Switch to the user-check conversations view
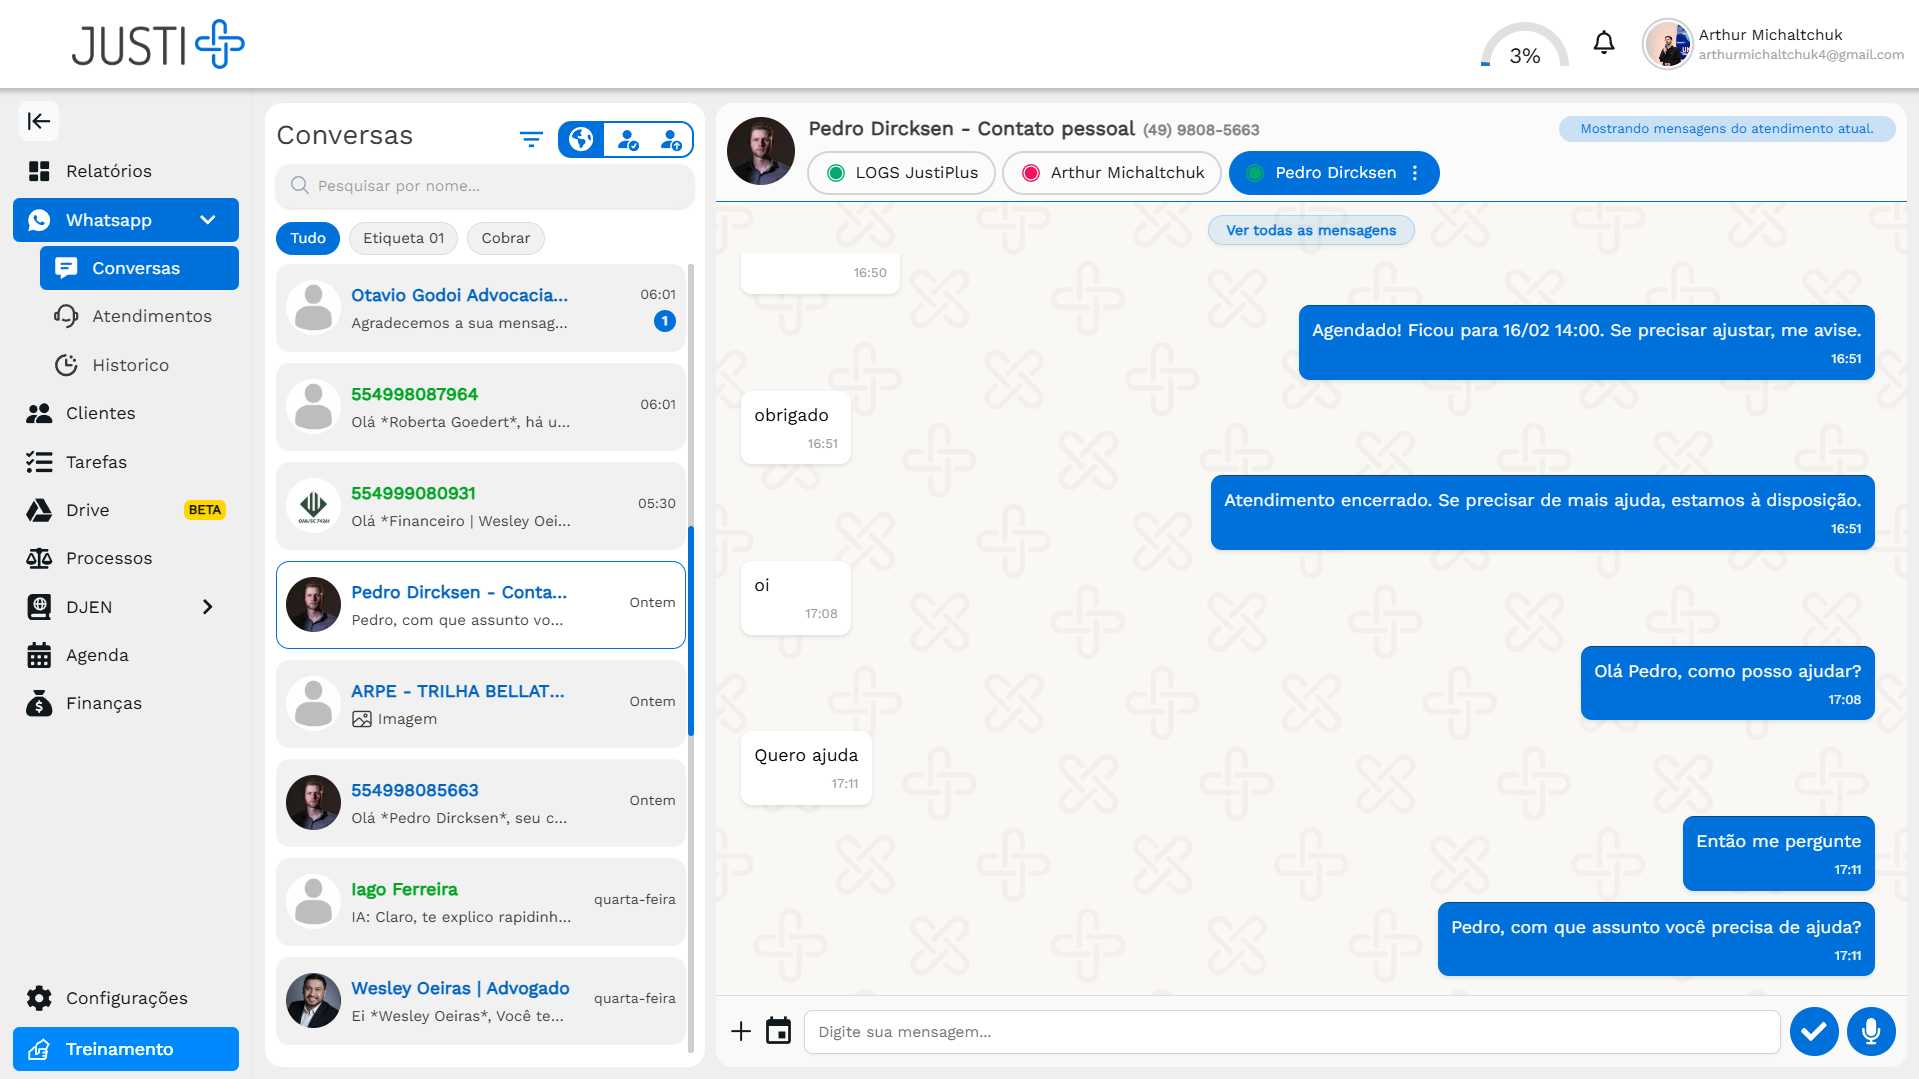 (x=628, y=139)
